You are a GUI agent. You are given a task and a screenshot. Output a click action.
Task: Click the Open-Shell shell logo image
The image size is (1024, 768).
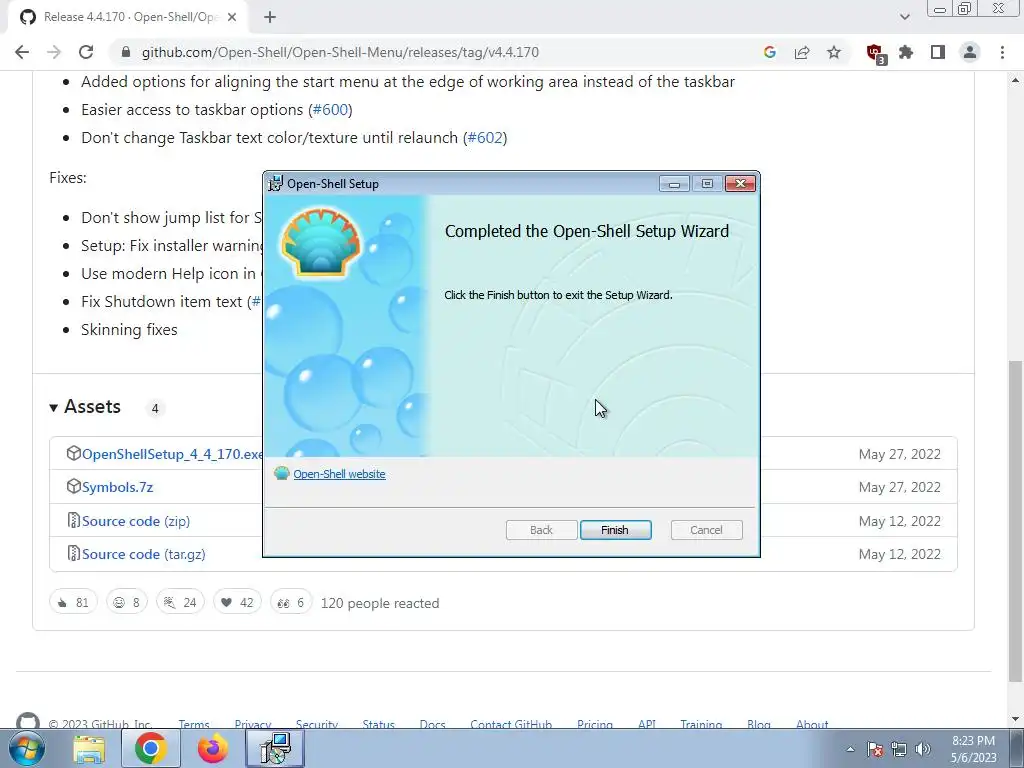321,242
